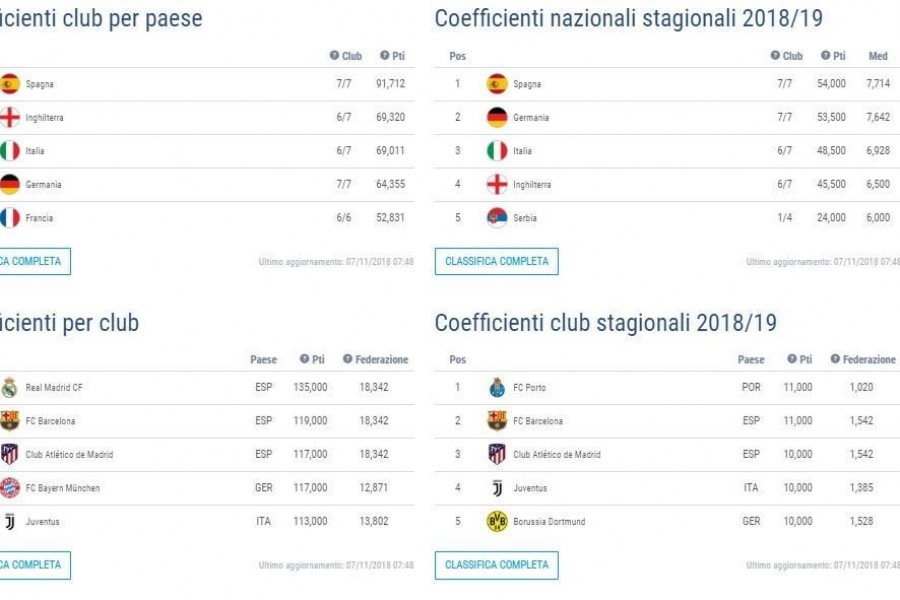Click the Germania flag in seasonal ranking
900x600 pixels.
496,117
